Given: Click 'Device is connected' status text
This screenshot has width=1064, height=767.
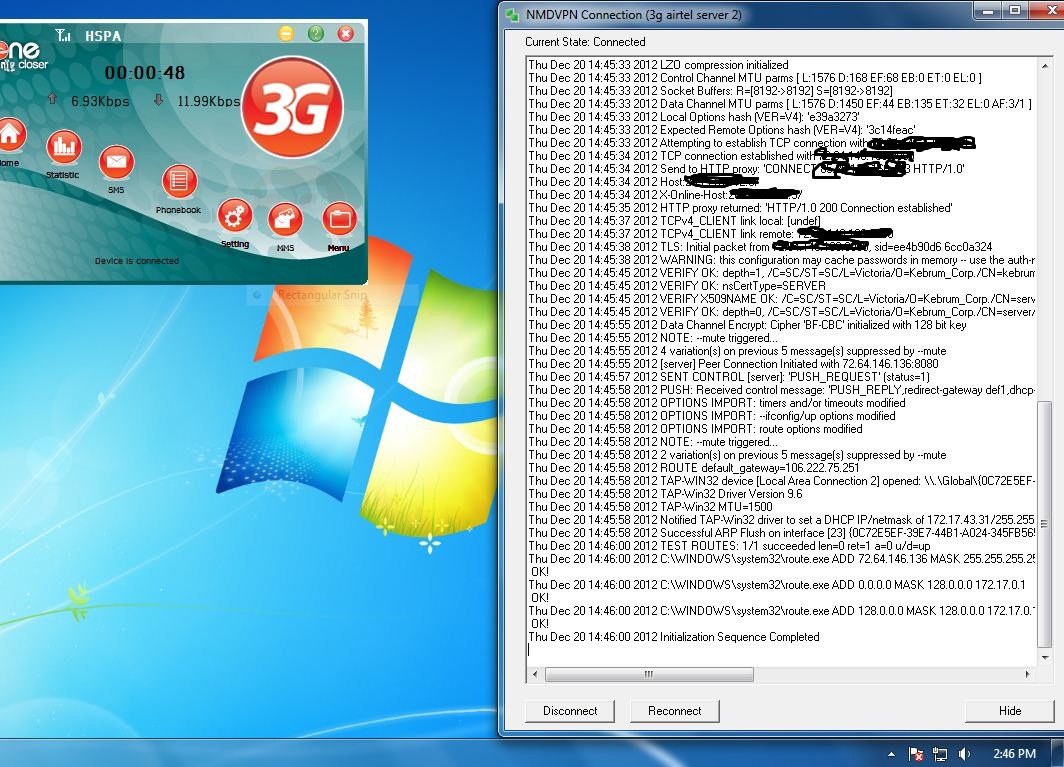Looking at the screenshot, I should (136, 261).
